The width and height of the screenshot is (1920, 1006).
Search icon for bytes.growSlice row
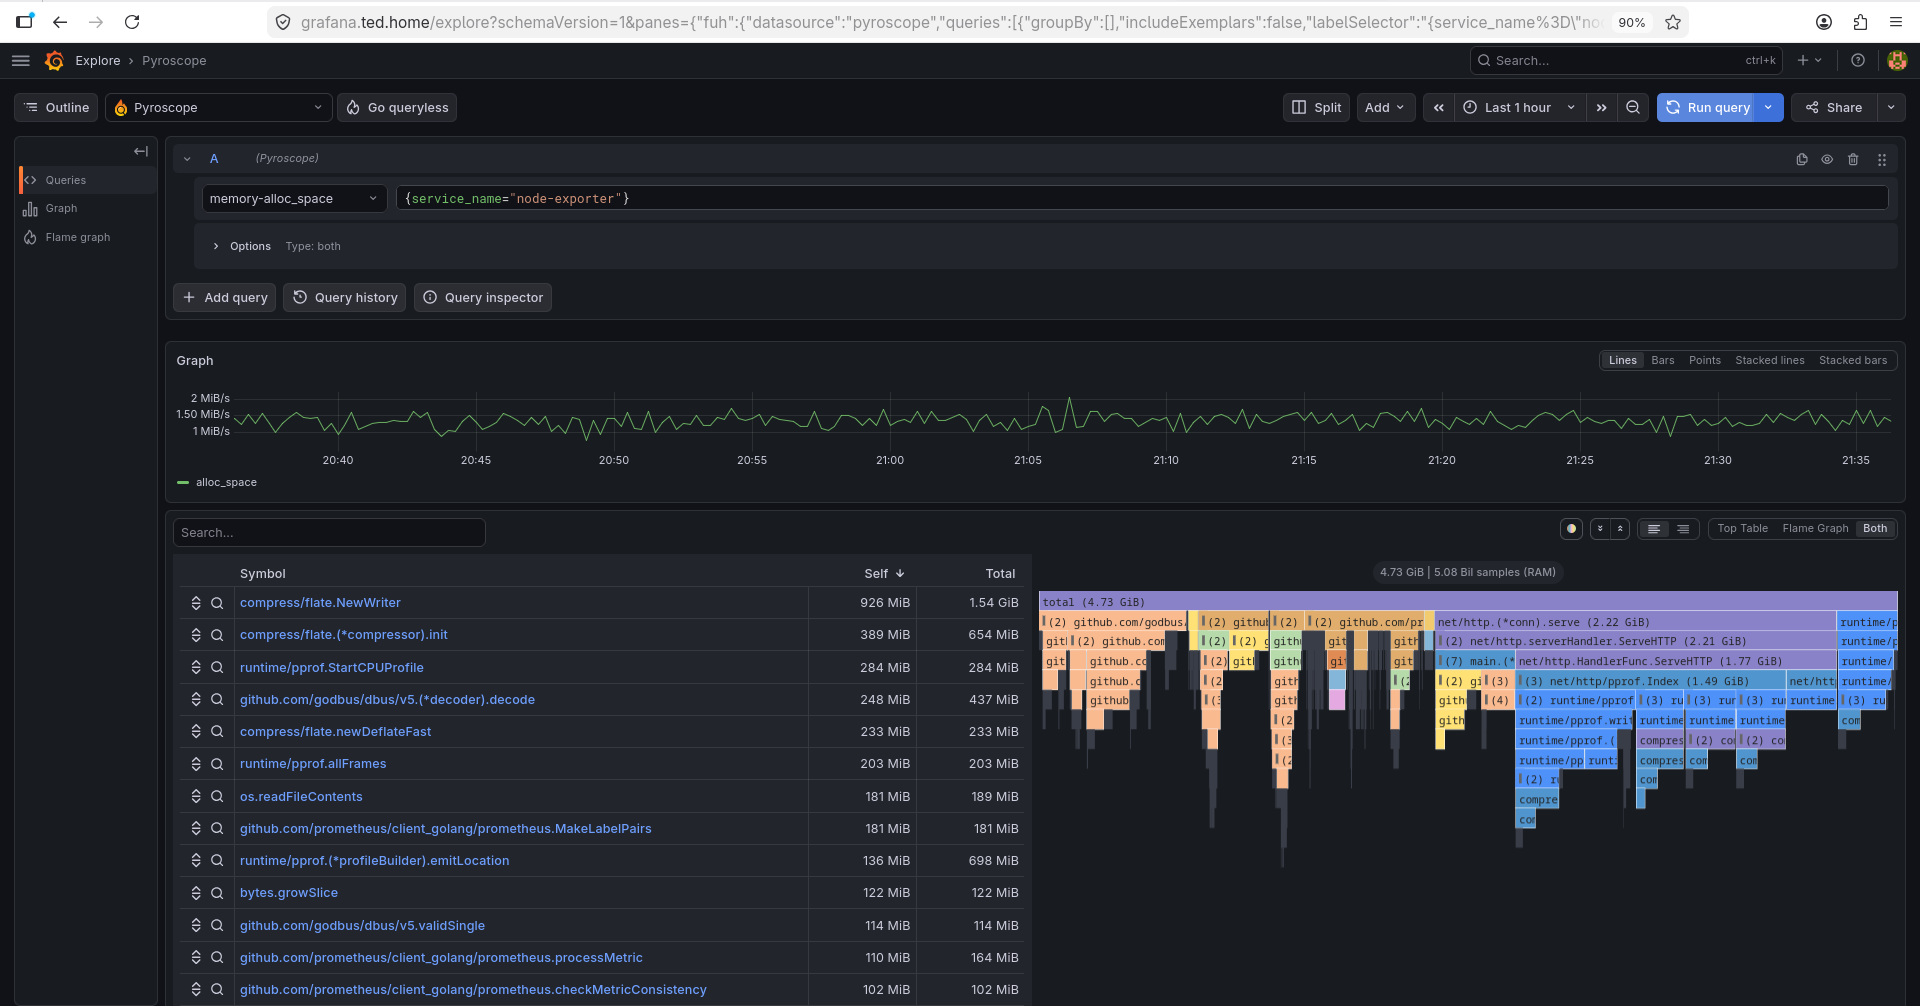217,893
